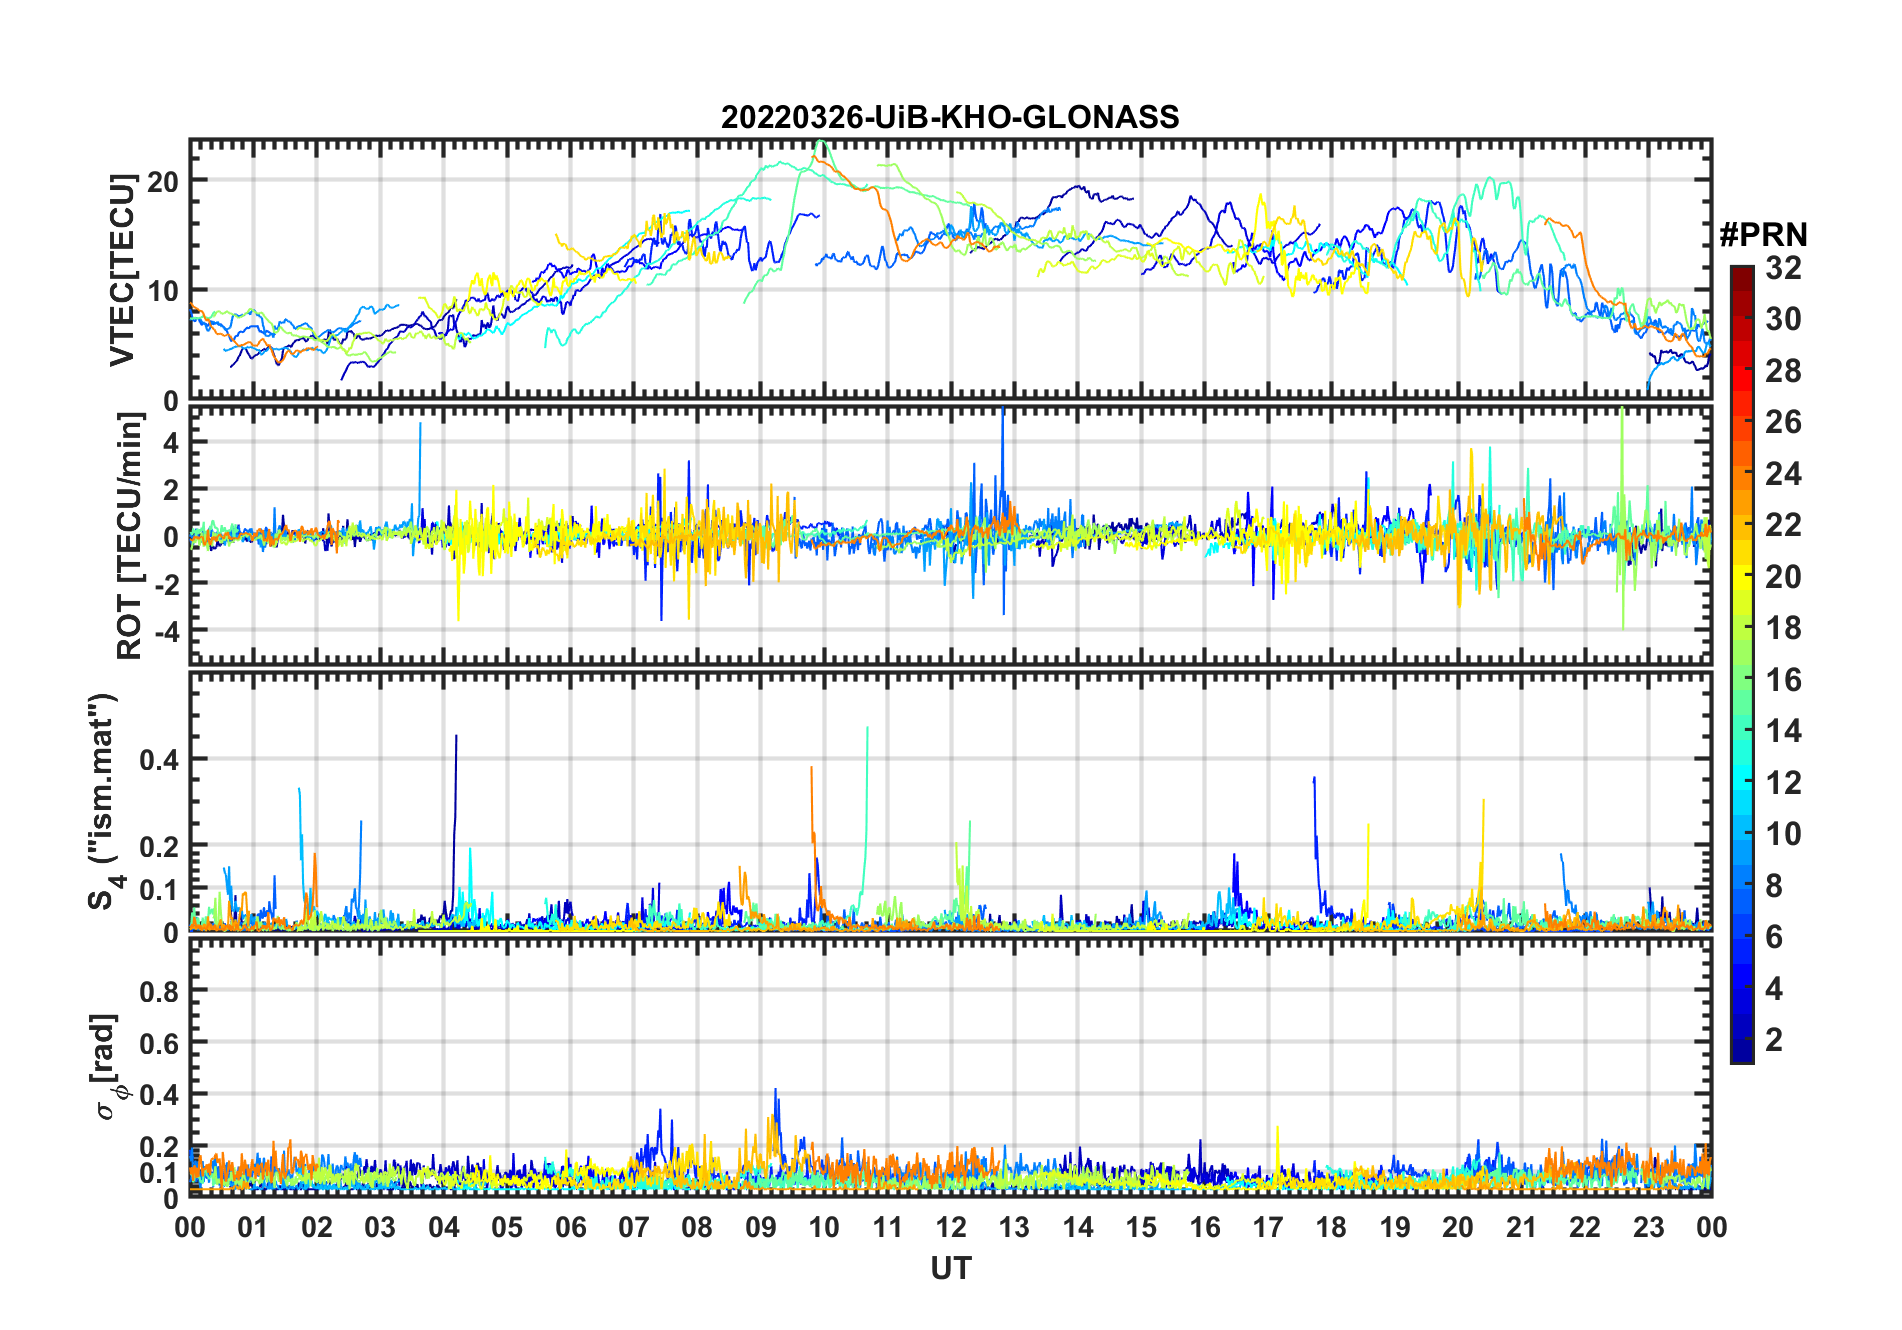Screen dimensions: 1902x1330
Task: Click the S4 axis tick label 0.1
Action: click(159, 890)
